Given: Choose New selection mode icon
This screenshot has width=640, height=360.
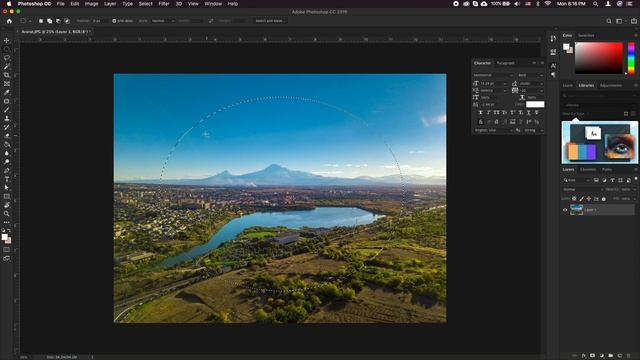Looking at the screenshot, I should click(41, 21).
